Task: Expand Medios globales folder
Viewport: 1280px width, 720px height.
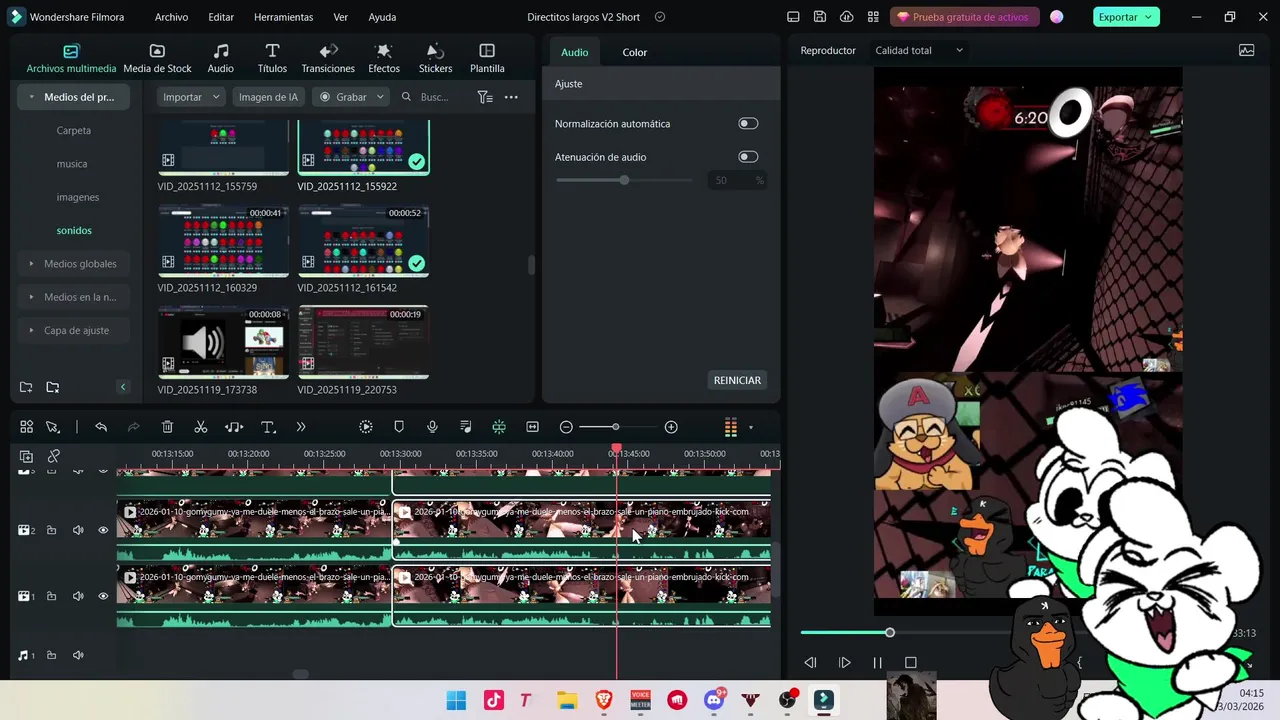Action: 33,264
